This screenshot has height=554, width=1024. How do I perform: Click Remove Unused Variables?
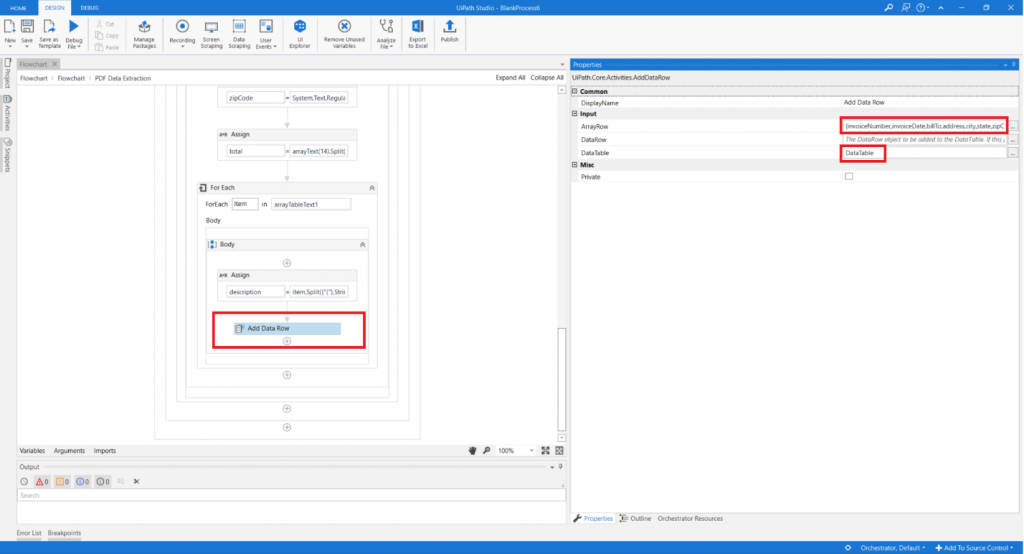[x=344, y=34]
